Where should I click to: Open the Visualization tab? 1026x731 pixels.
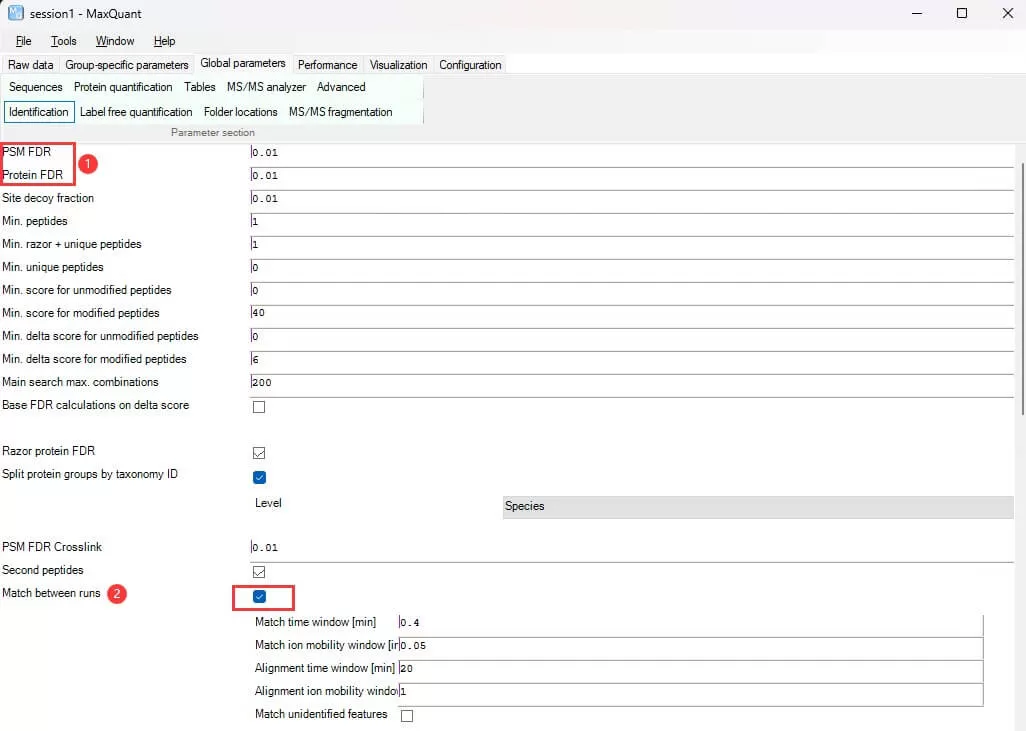(x=398, y=64)
